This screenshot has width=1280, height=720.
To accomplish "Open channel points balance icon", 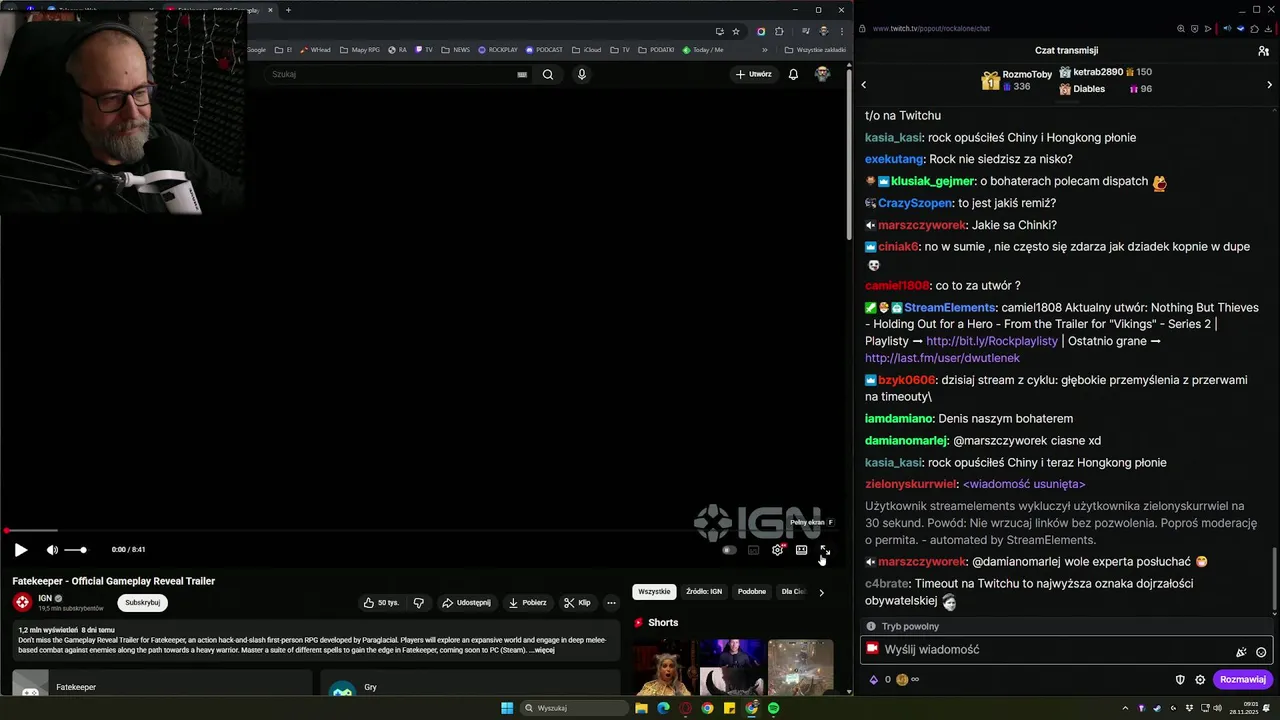I will pos(902,679).
